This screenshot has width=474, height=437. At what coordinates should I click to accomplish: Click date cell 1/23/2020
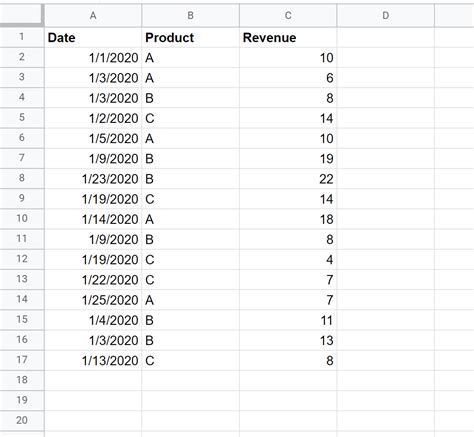pyautogui.click(x=93, y=179)
